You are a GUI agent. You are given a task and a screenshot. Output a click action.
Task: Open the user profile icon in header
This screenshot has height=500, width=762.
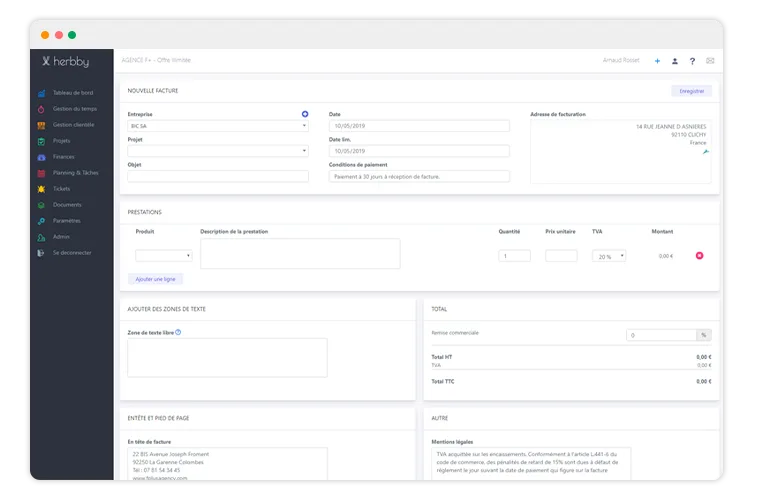675,61
